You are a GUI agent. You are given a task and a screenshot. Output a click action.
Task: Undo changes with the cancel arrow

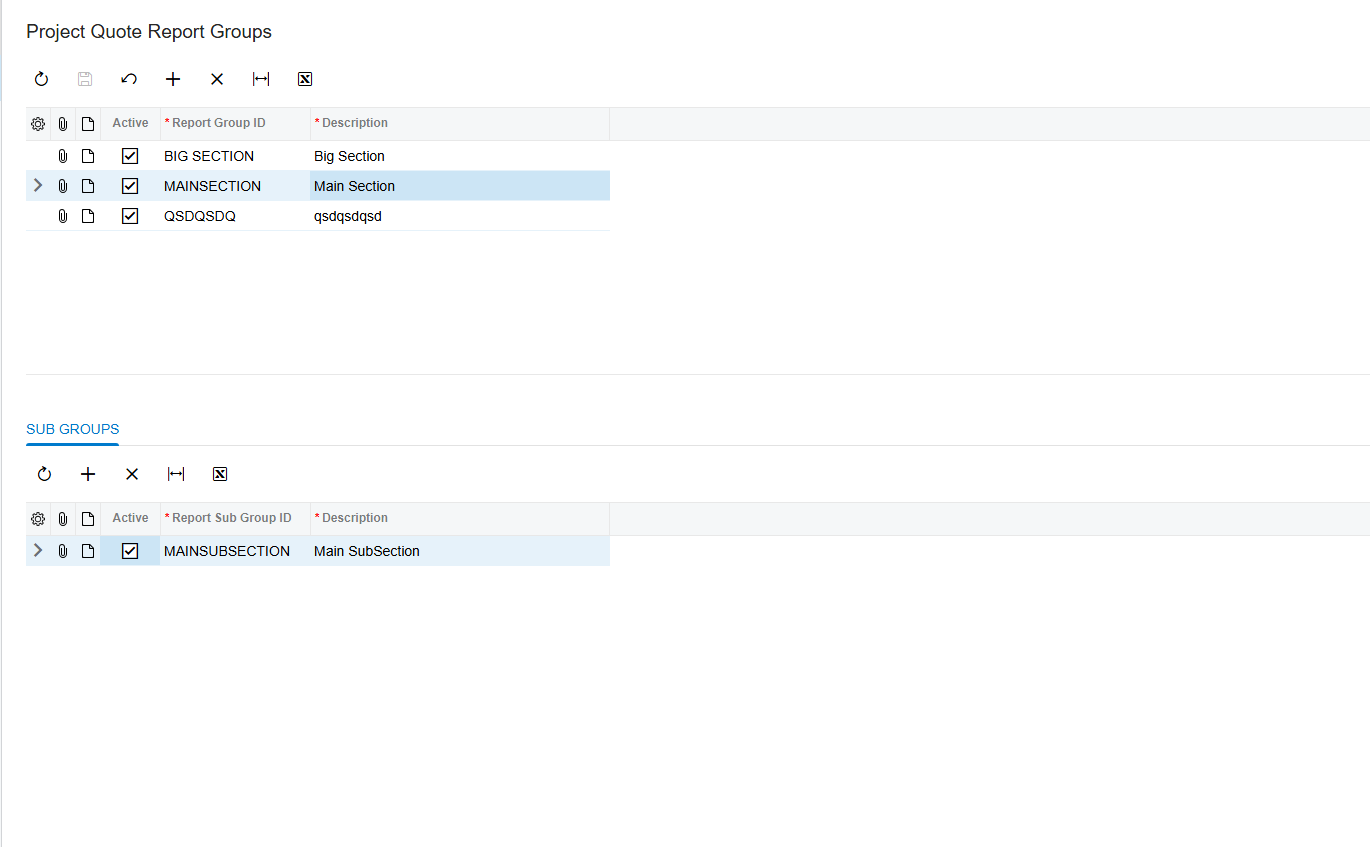129,79
